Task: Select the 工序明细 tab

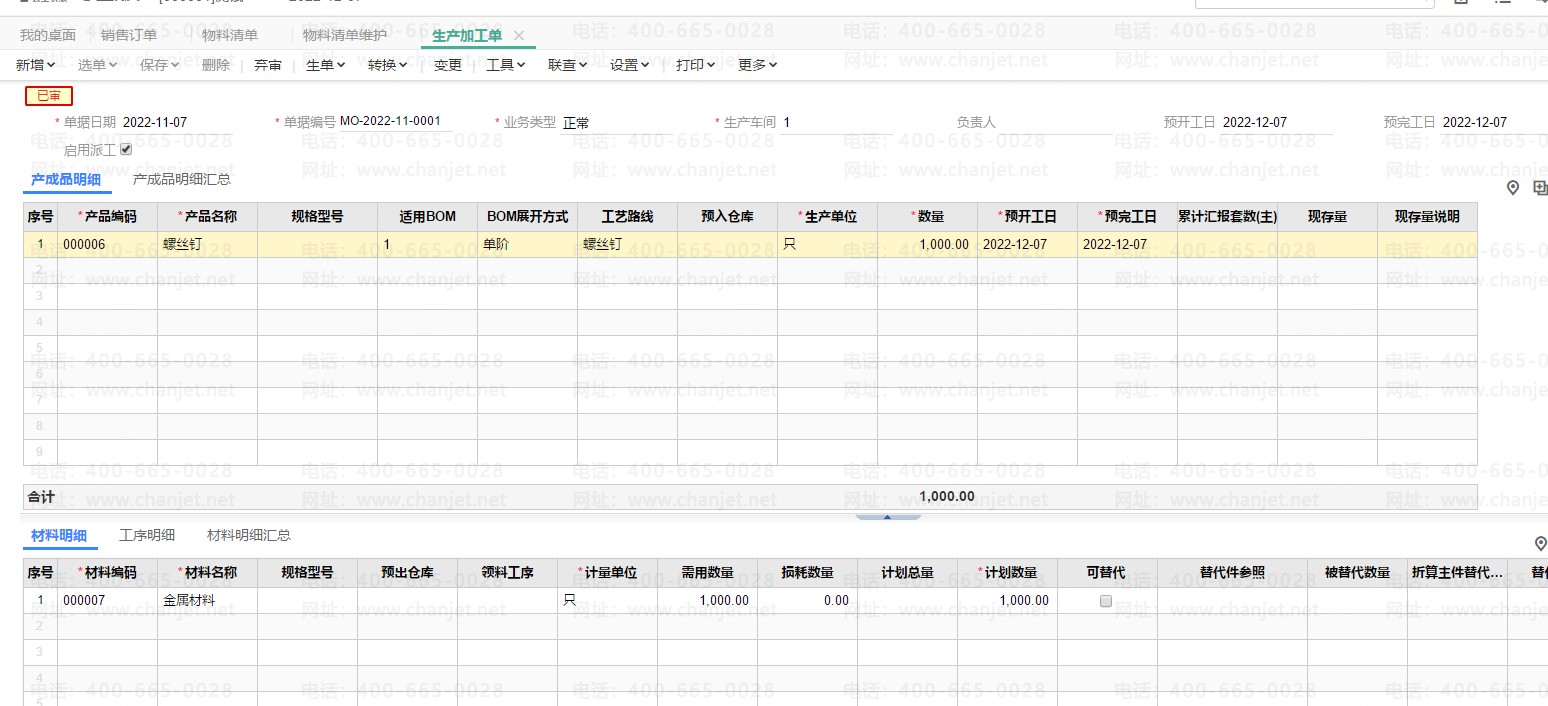Action: tap(147, 535)
